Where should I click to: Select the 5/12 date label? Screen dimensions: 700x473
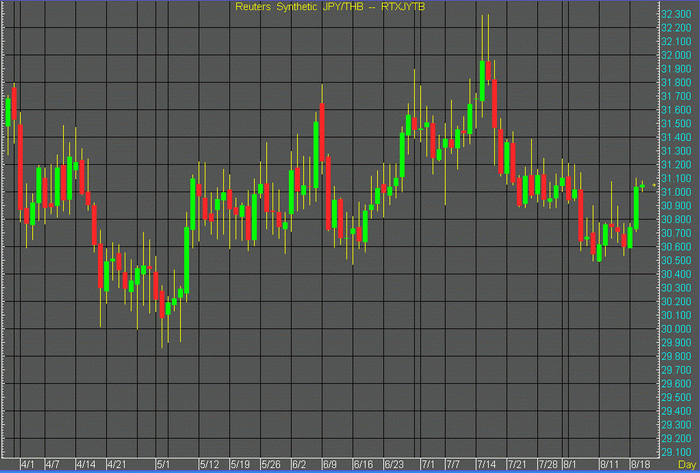pyautogui.click(x=209, y=465)
